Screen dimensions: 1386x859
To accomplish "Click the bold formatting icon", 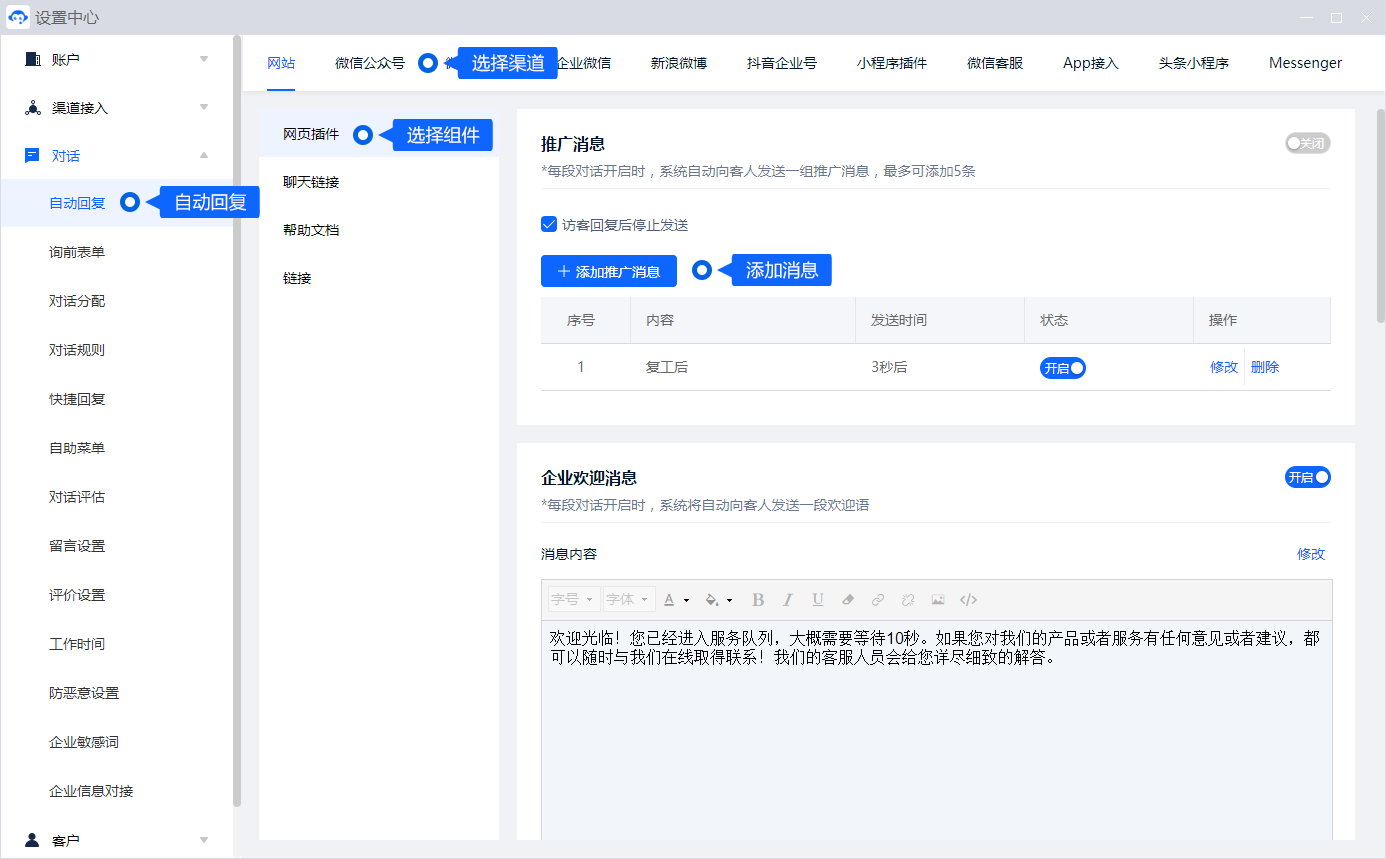I will click(x=758, y=600).
